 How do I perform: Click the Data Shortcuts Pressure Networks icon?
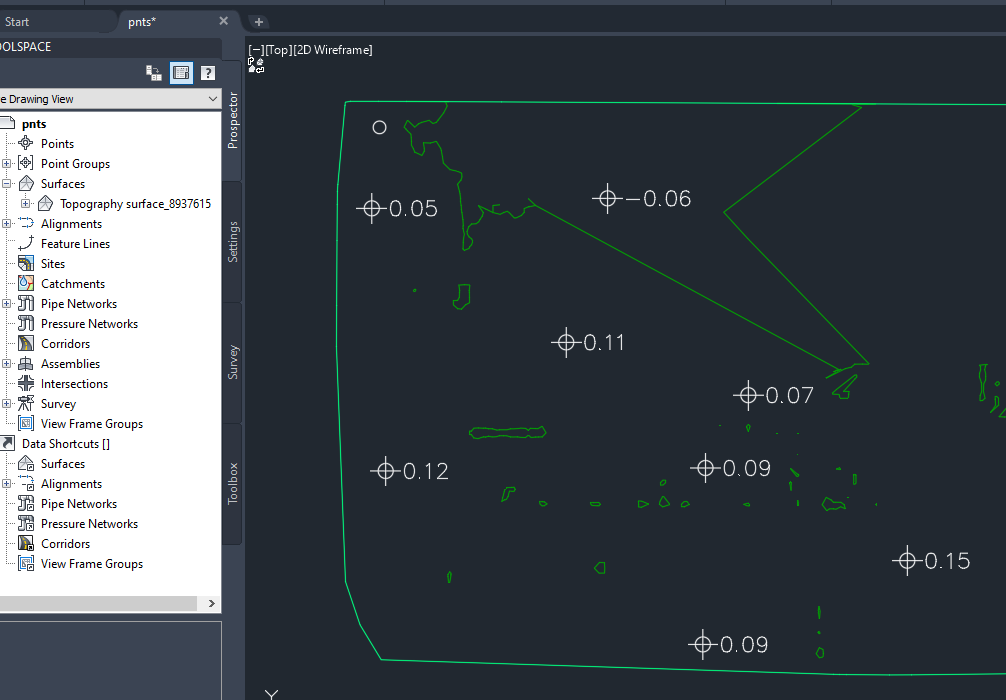[x=26, y=523]
